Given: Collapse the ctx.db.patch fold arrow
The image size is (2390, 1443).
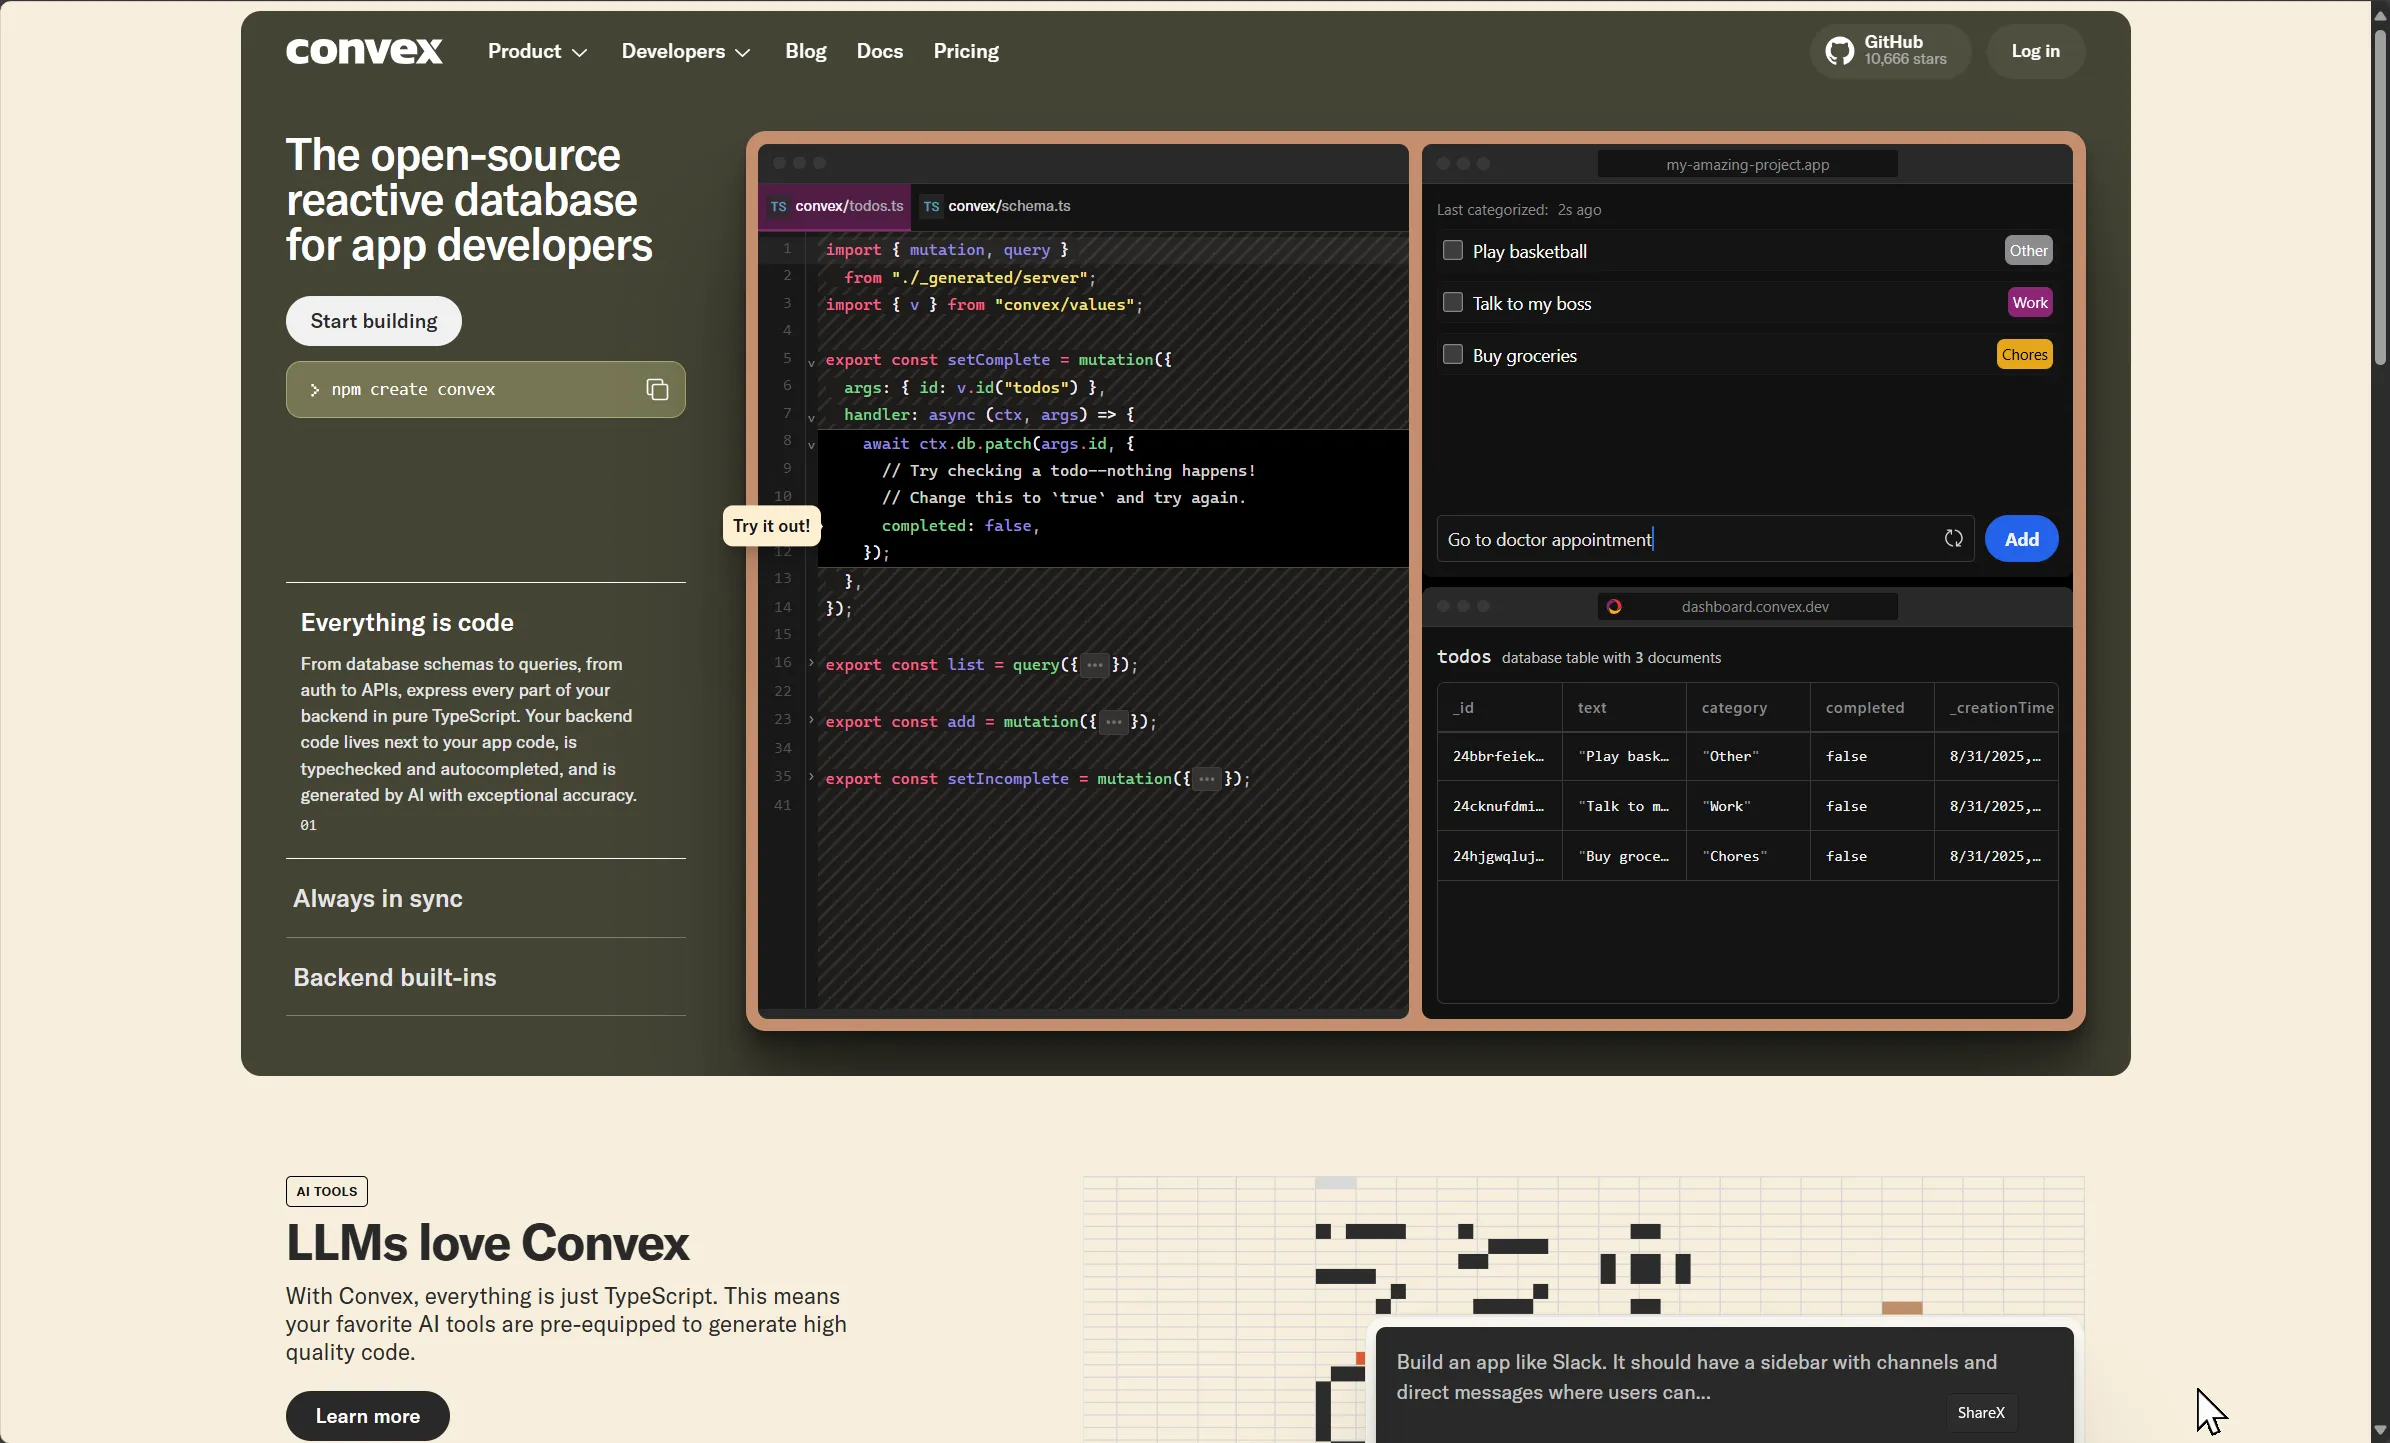Looking at the screenshot, I should tap(811, 445).
